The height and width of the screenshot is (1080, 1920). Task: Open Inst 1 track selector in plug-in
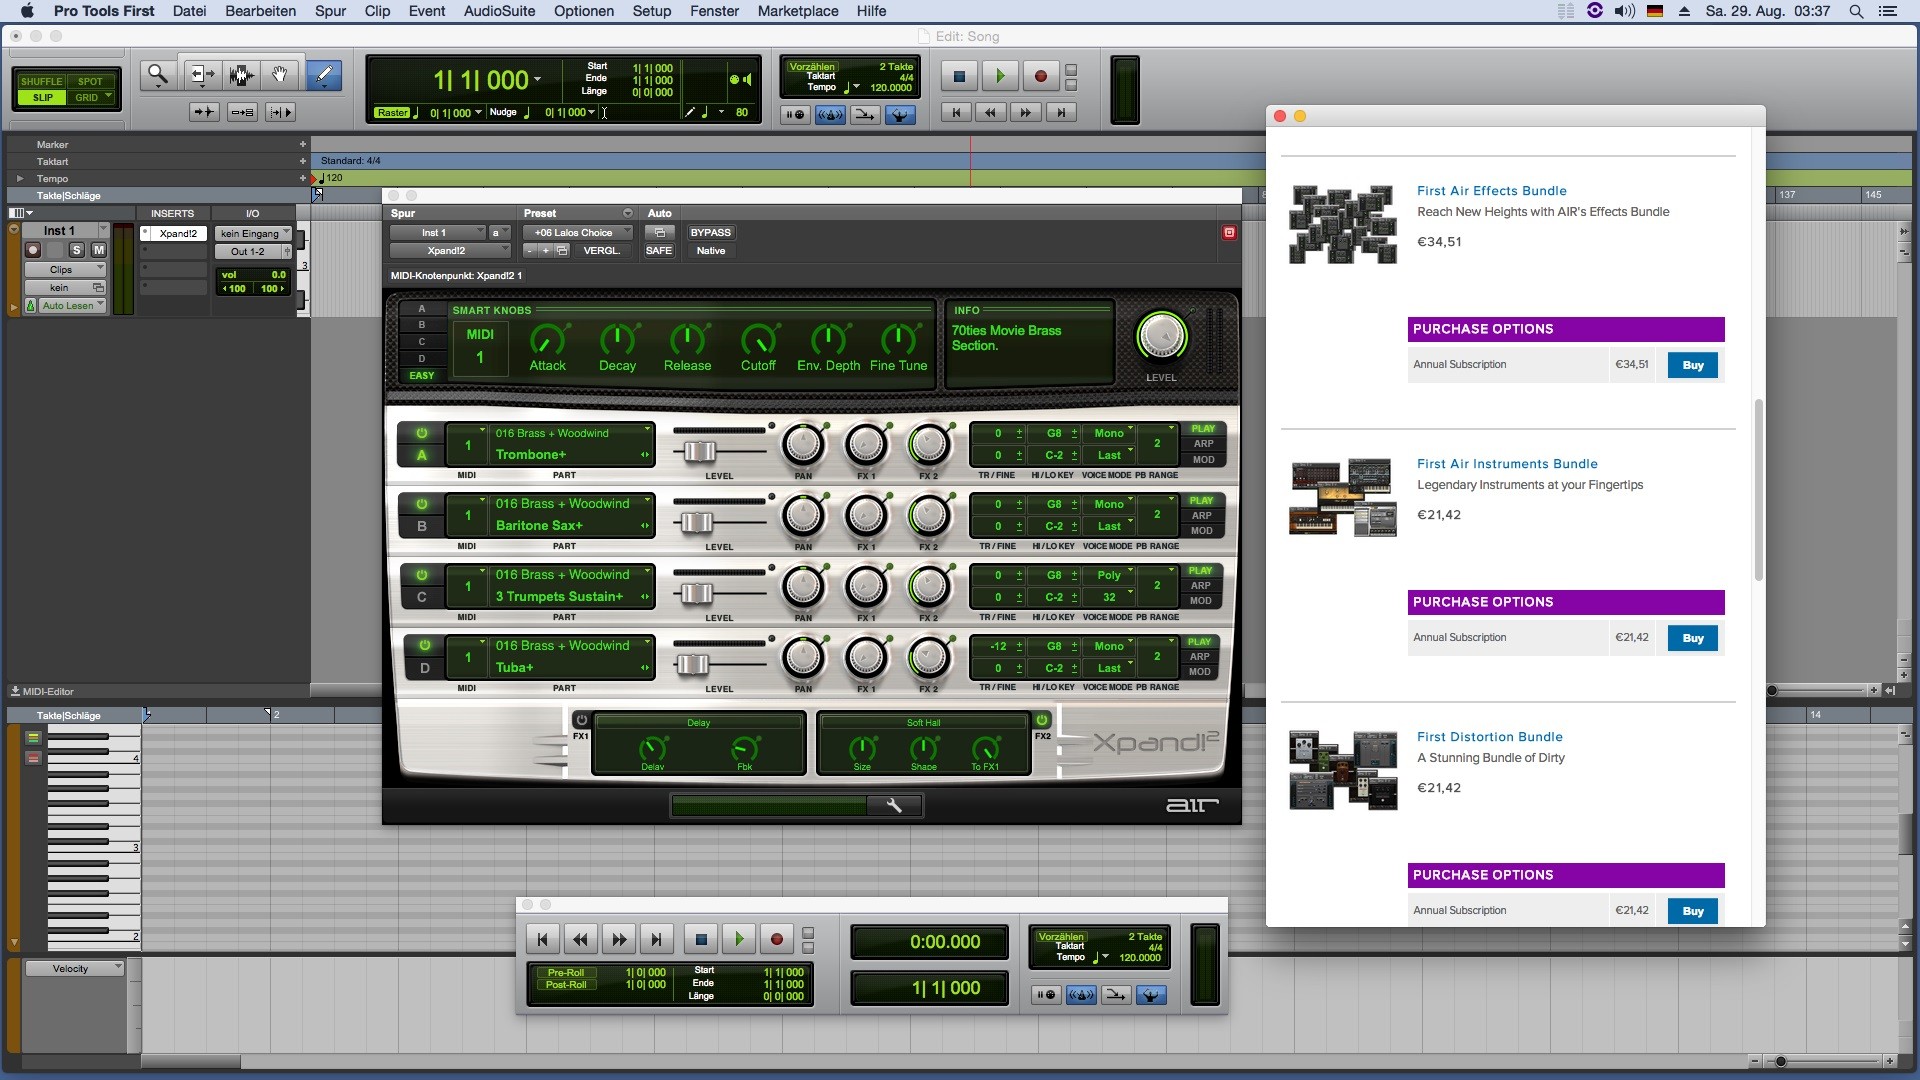click(437, 233)
